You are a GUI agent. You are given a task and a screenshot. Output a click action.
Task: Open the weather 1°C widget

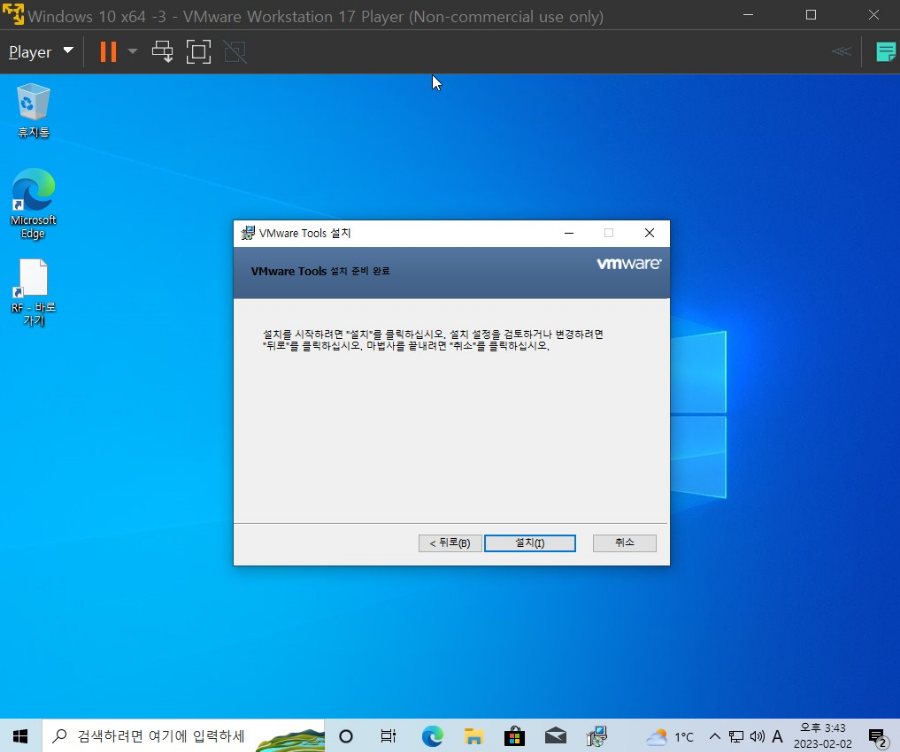click(x=670, y=737)
